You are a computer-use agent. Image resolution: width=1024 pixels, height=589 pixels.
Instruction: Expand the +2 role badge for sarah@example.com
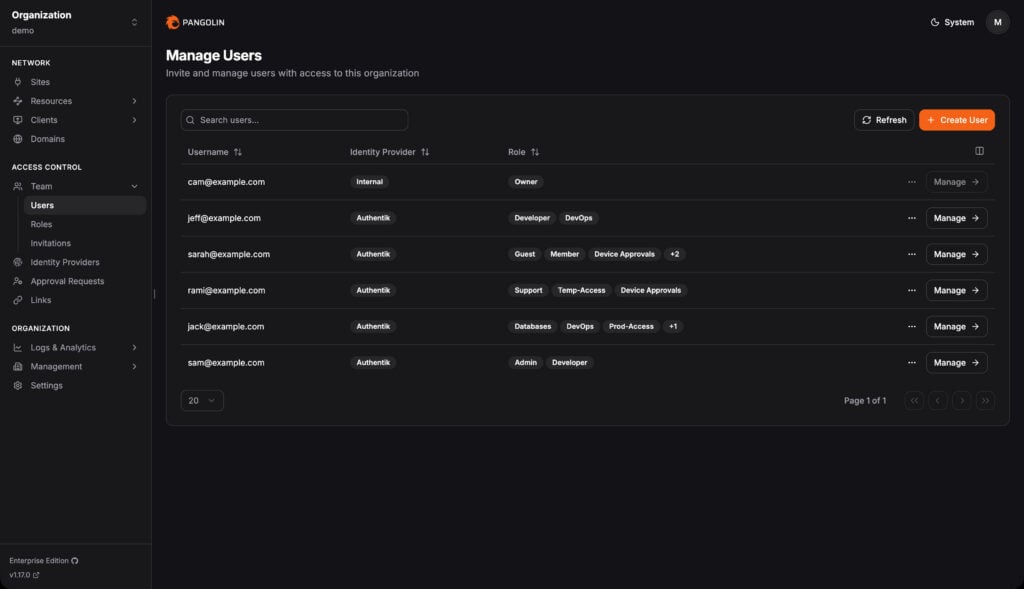pos(674,254)
